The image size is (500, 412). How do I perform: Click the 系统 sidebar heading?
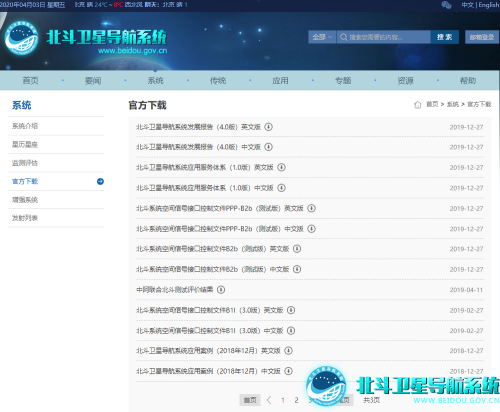(22, 105)
